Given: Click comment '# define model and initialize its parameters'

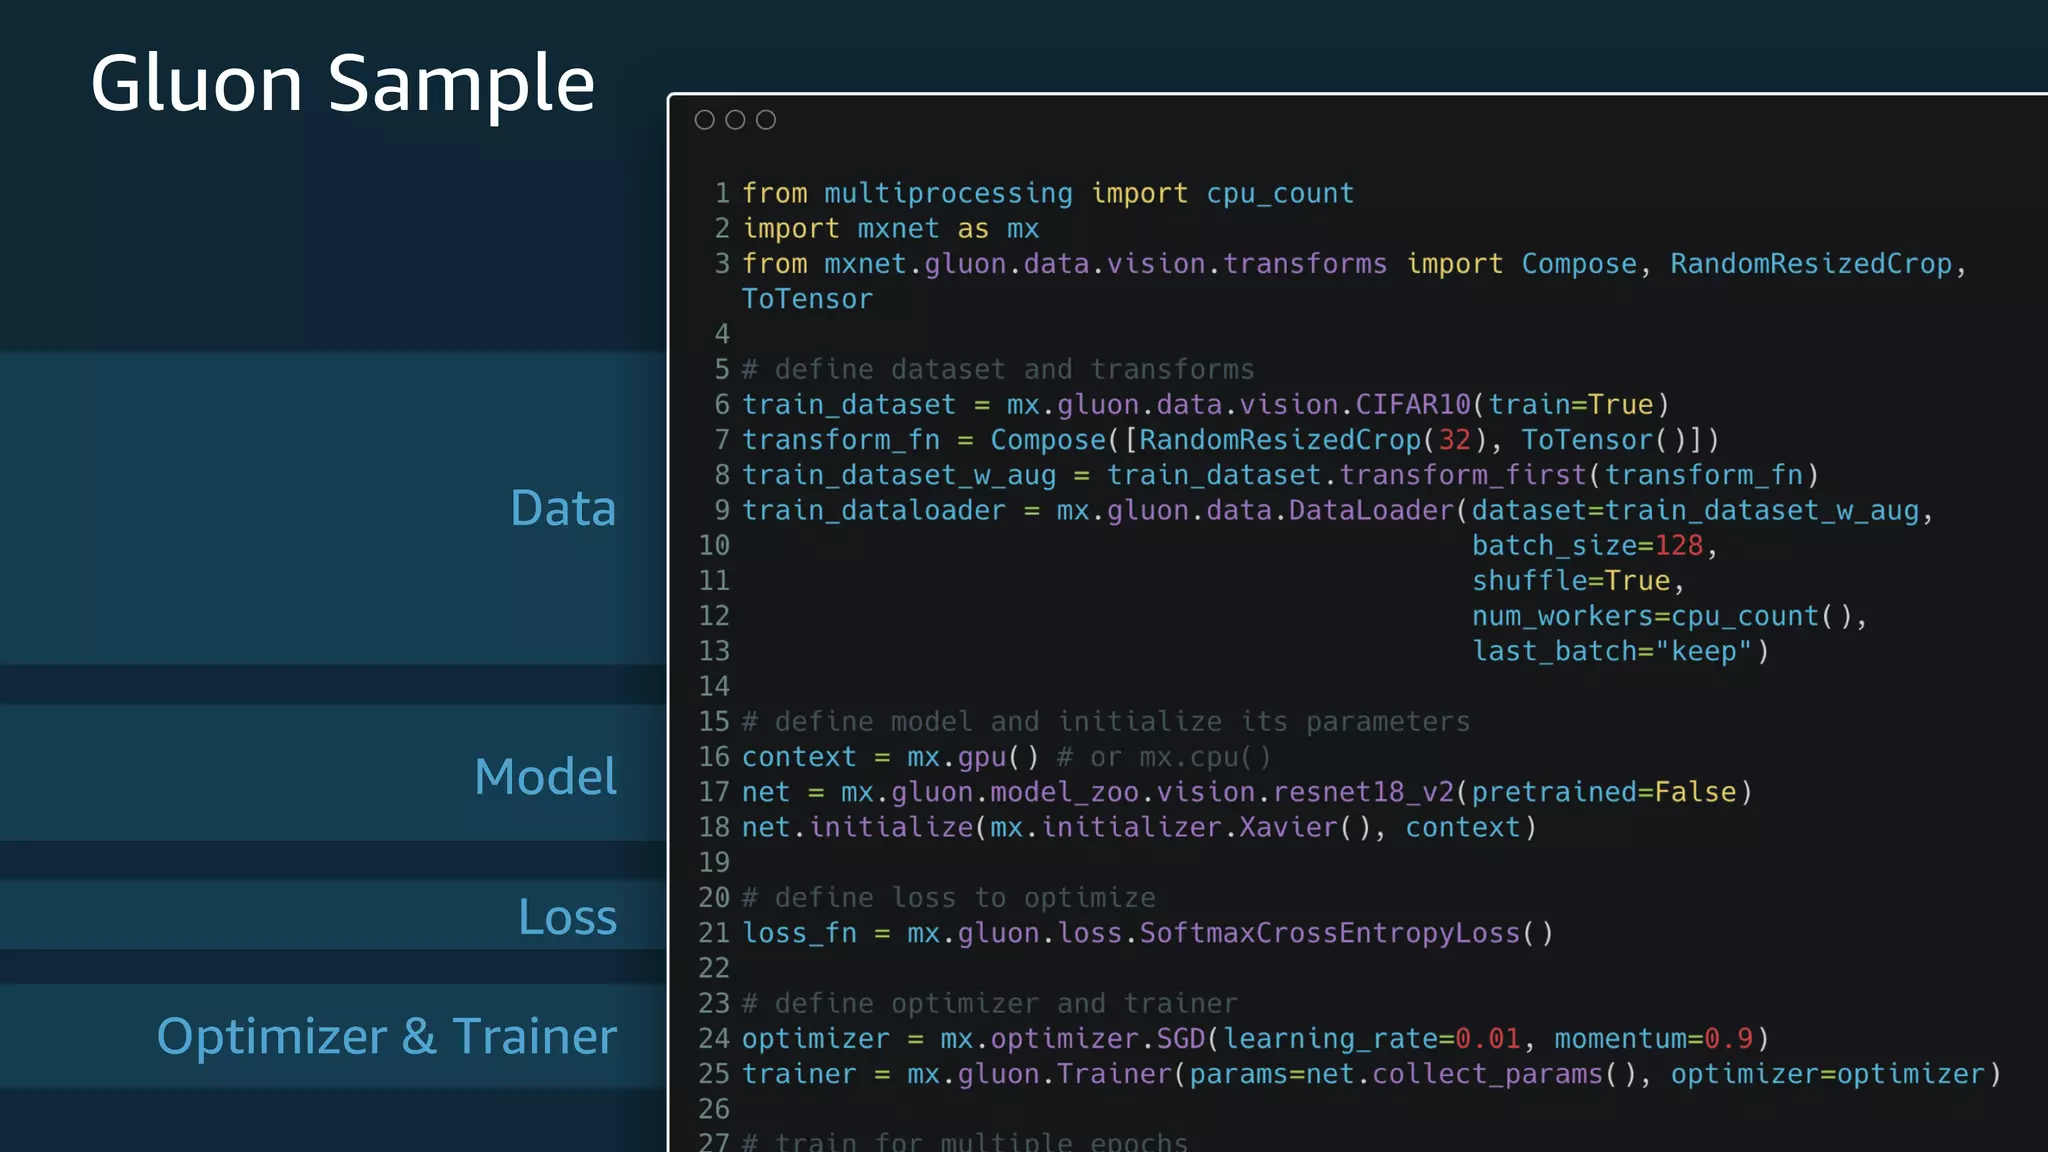Looking at the screenshot, I should (x=1106, y=722).
